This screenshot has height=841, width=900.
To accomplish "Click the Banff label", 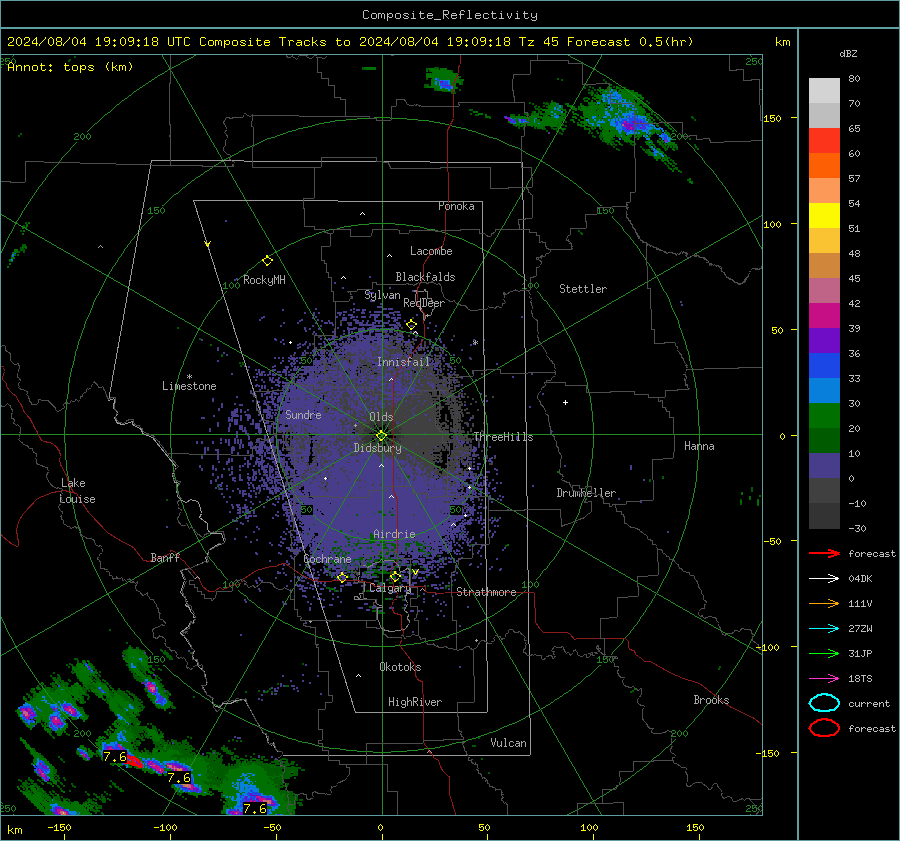I will click(x=165, y=558).
